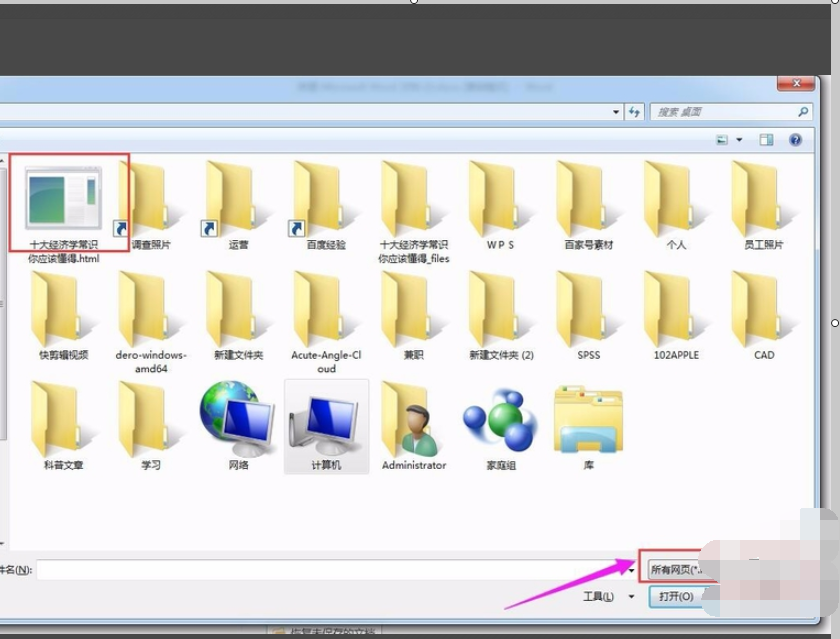The width and height of the screenshot is (840, 639).
Task: Select the 计算机 computer icon
Action: 326,426
